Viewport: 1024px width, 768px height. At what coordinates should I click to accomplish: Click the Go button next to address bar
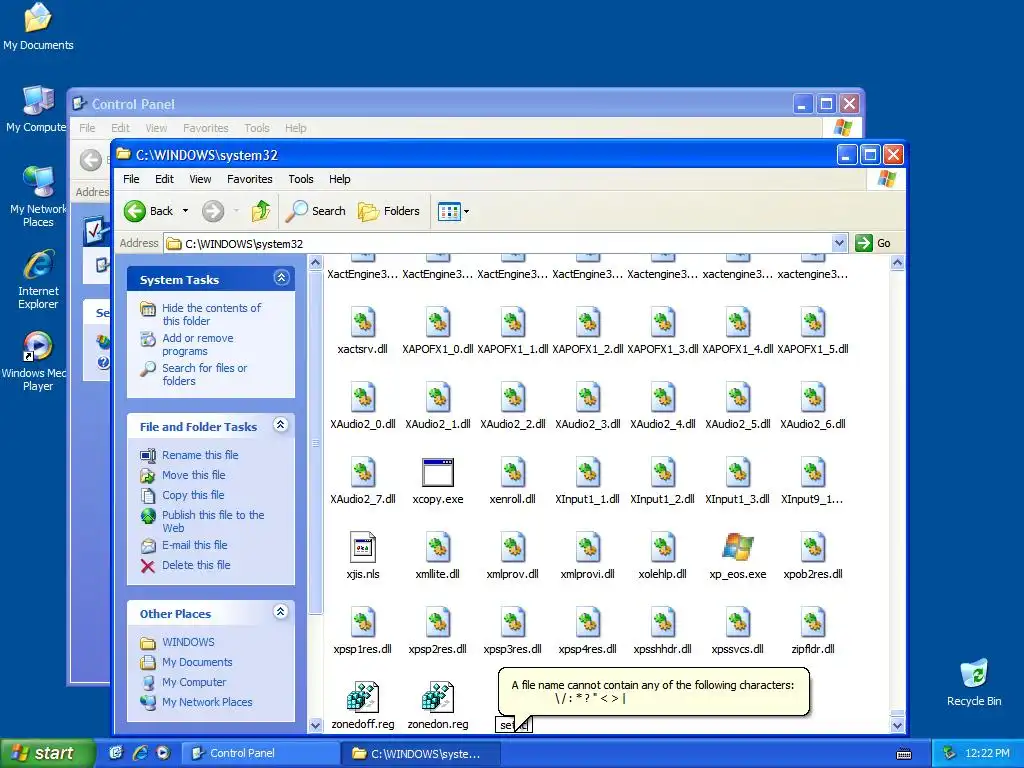(873, 243)
